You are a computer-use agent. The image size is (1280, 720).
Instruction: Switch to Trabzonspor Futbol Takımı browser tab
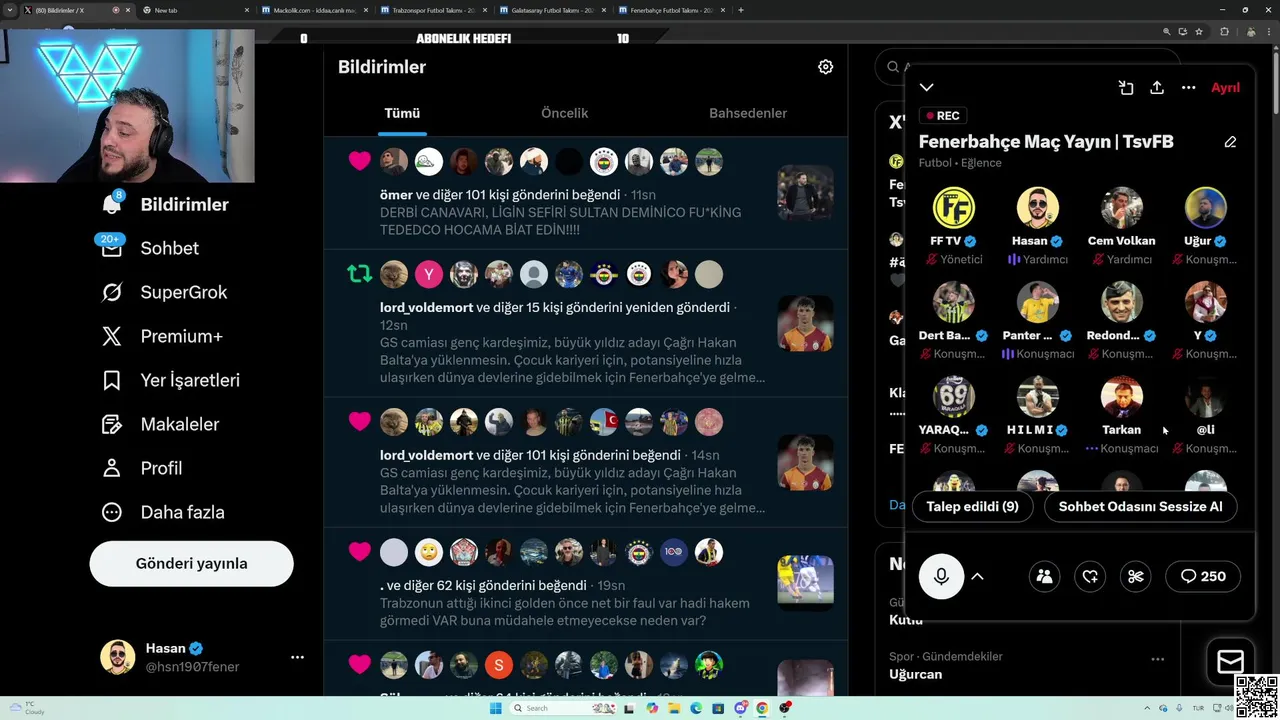(x=432, y=10)
